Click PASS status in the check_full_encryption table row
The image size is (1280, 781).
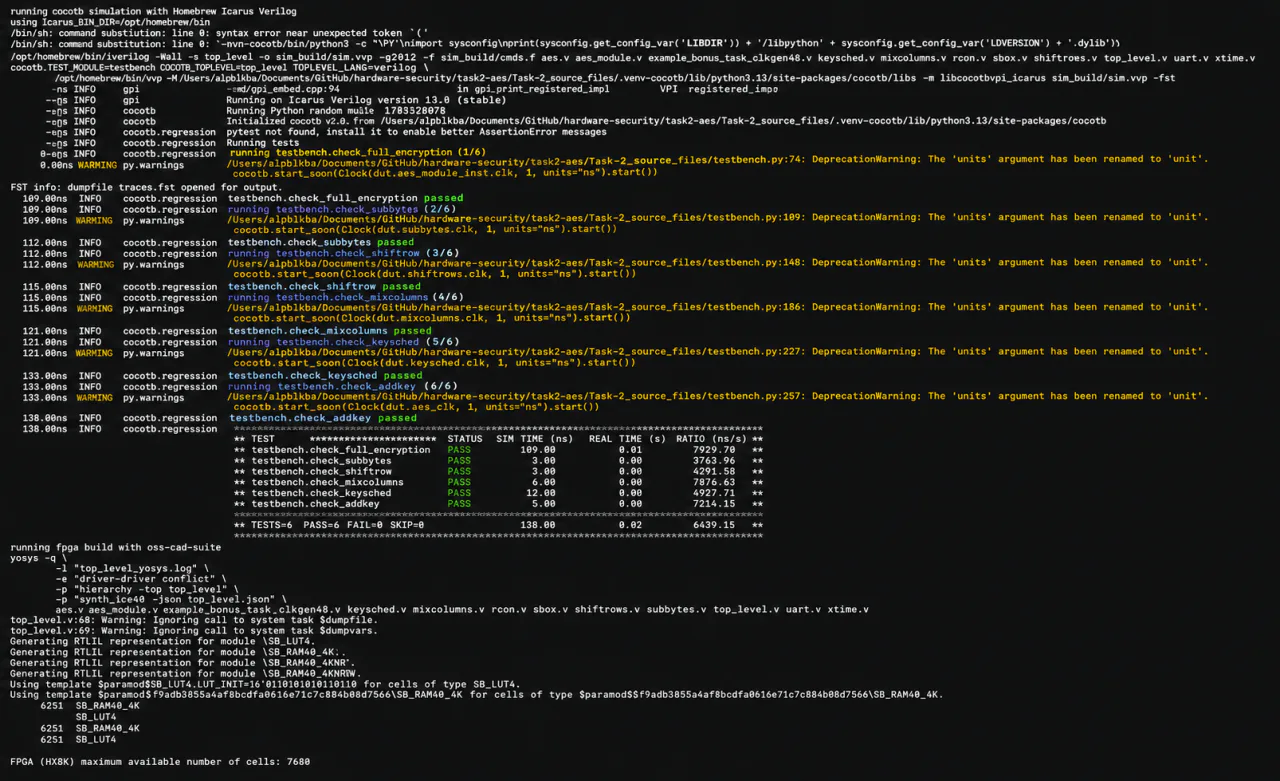459,450
